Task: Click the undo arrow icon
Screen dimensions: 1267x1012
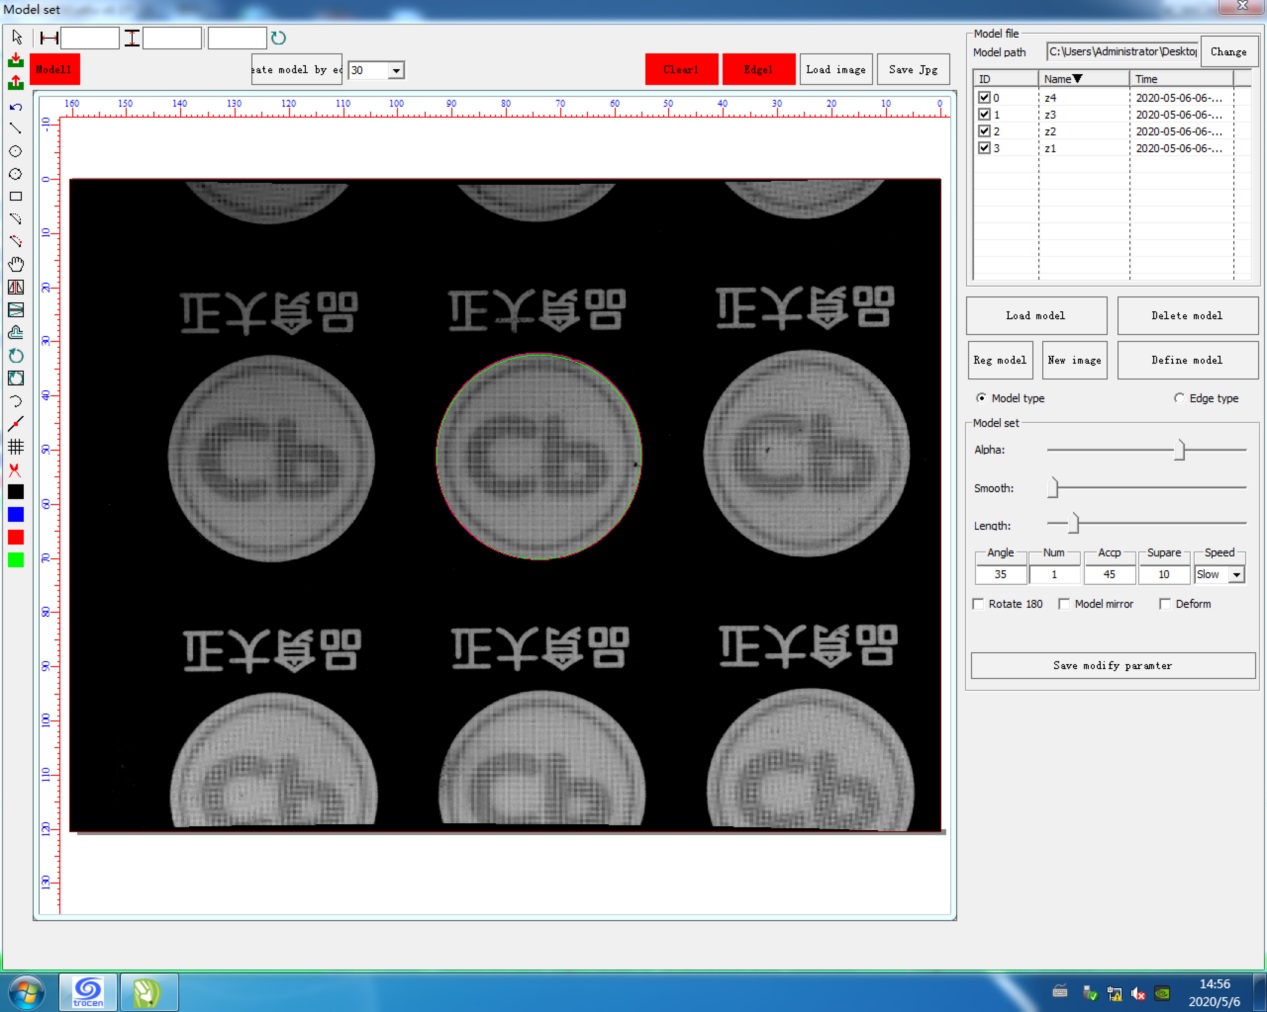Action: pos(15,107)
